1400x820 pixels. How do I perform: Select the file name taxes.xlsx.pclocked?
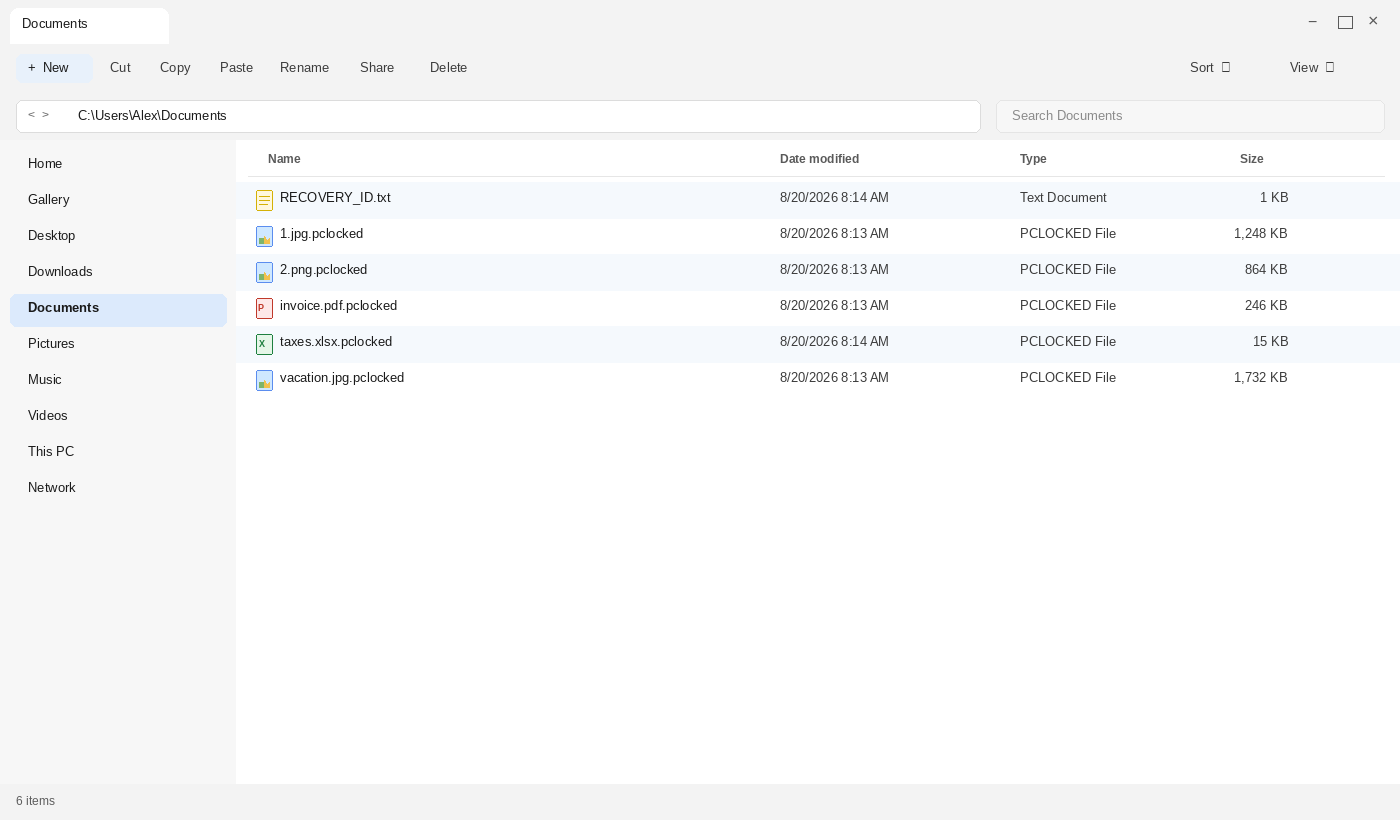336,342
